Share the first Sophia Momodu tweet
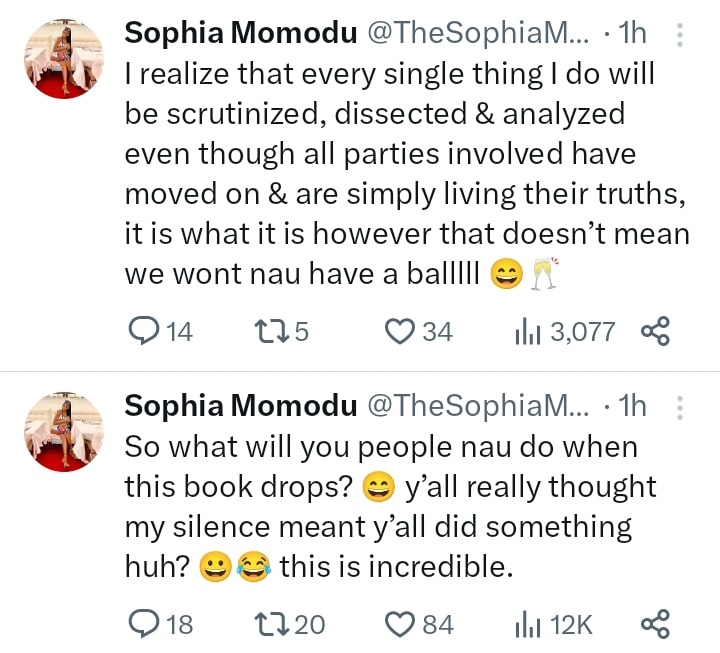The height and width of the screenshot is (653, 720). (653, 331)
